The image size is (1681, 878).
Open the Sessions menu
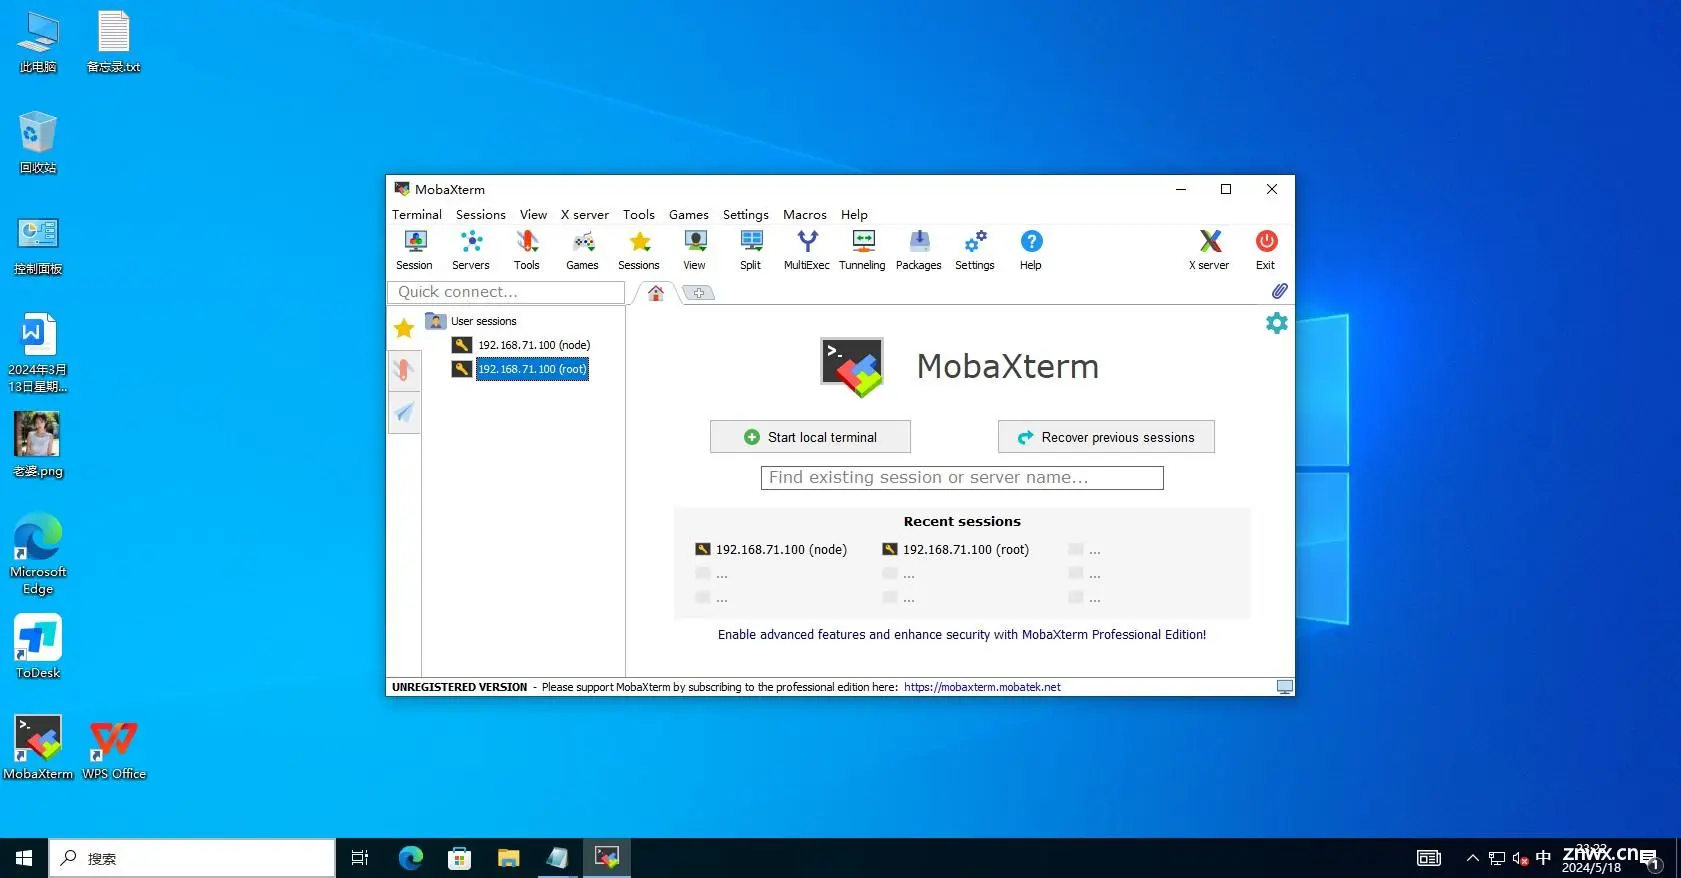[x=481, y=214]
